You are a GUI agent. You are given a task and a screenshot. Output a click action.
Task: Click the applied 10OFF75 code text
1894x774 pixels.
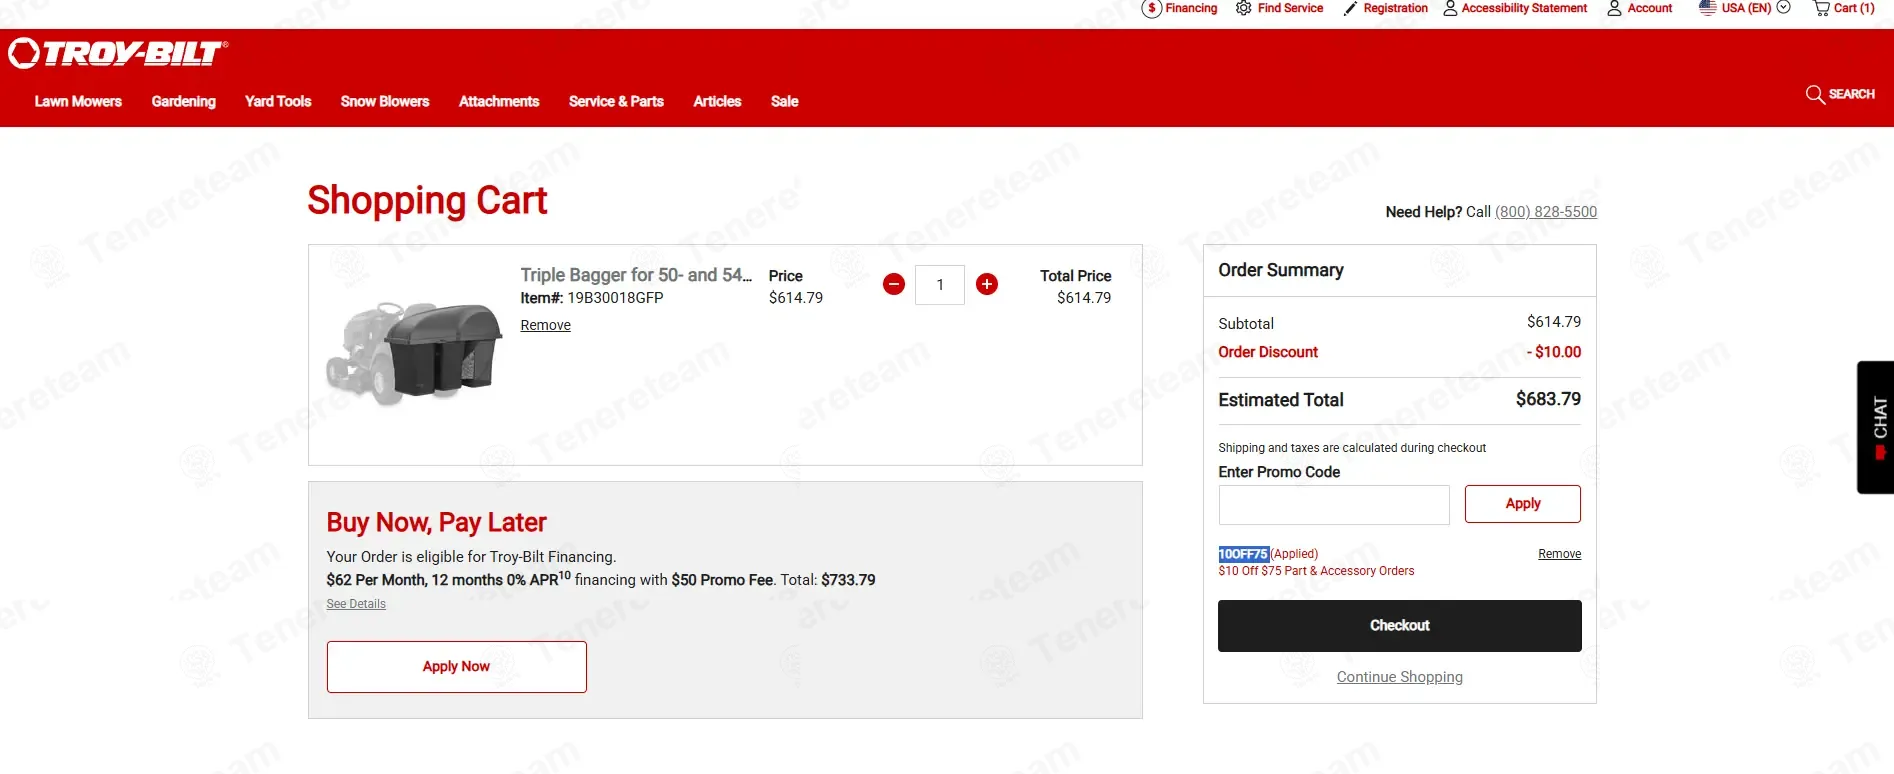1244,554
